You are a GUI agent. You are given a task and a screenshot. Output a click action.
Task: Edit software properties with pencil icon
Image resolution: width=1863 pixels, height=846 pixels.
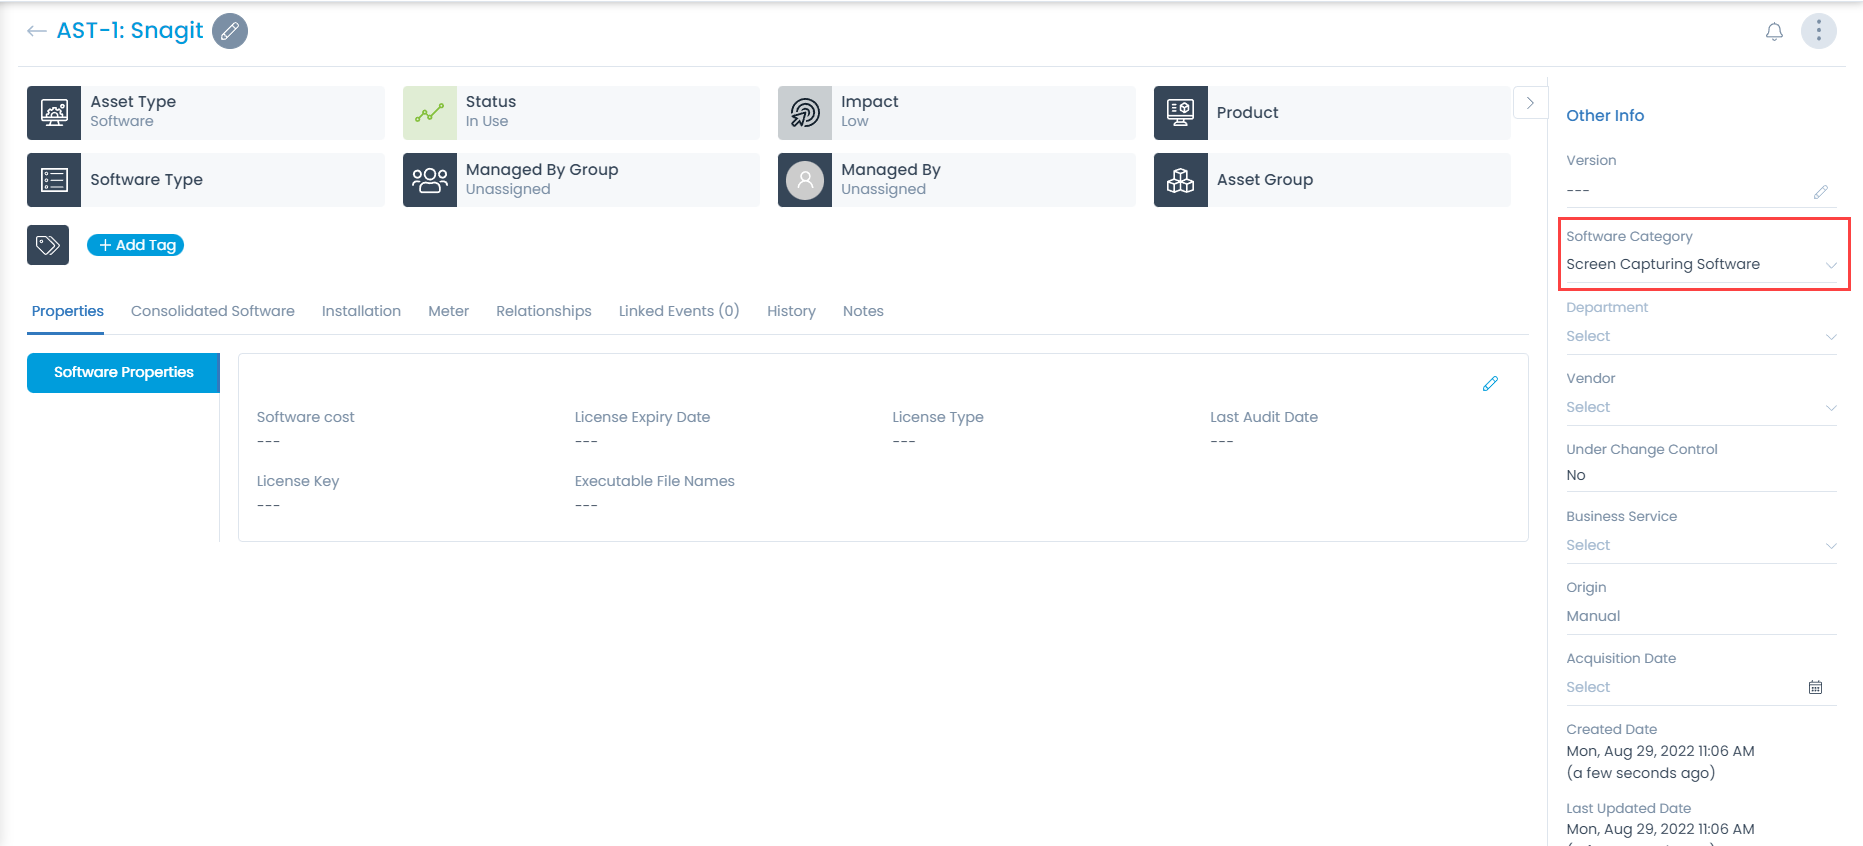[1490, 384]
